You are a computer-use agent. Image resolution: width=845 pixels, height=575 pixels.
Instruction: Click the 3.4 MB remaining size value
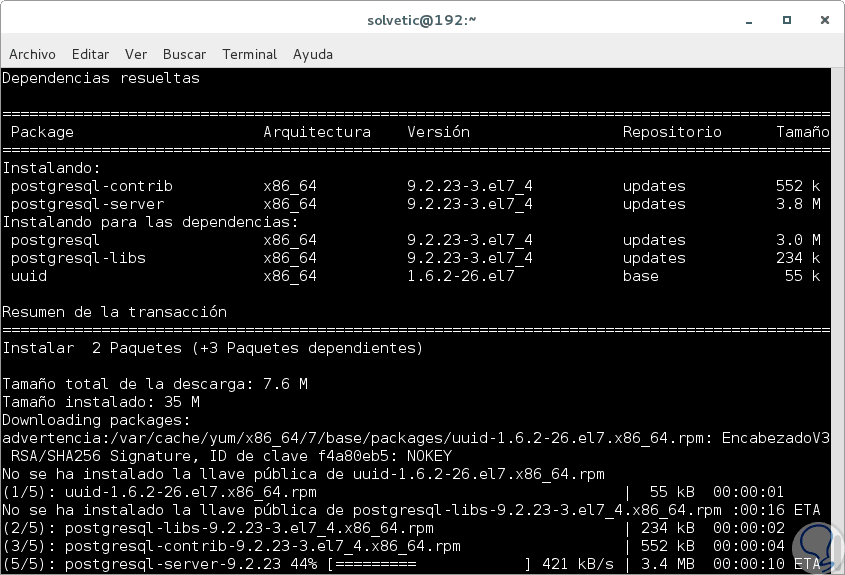point(667,564)
